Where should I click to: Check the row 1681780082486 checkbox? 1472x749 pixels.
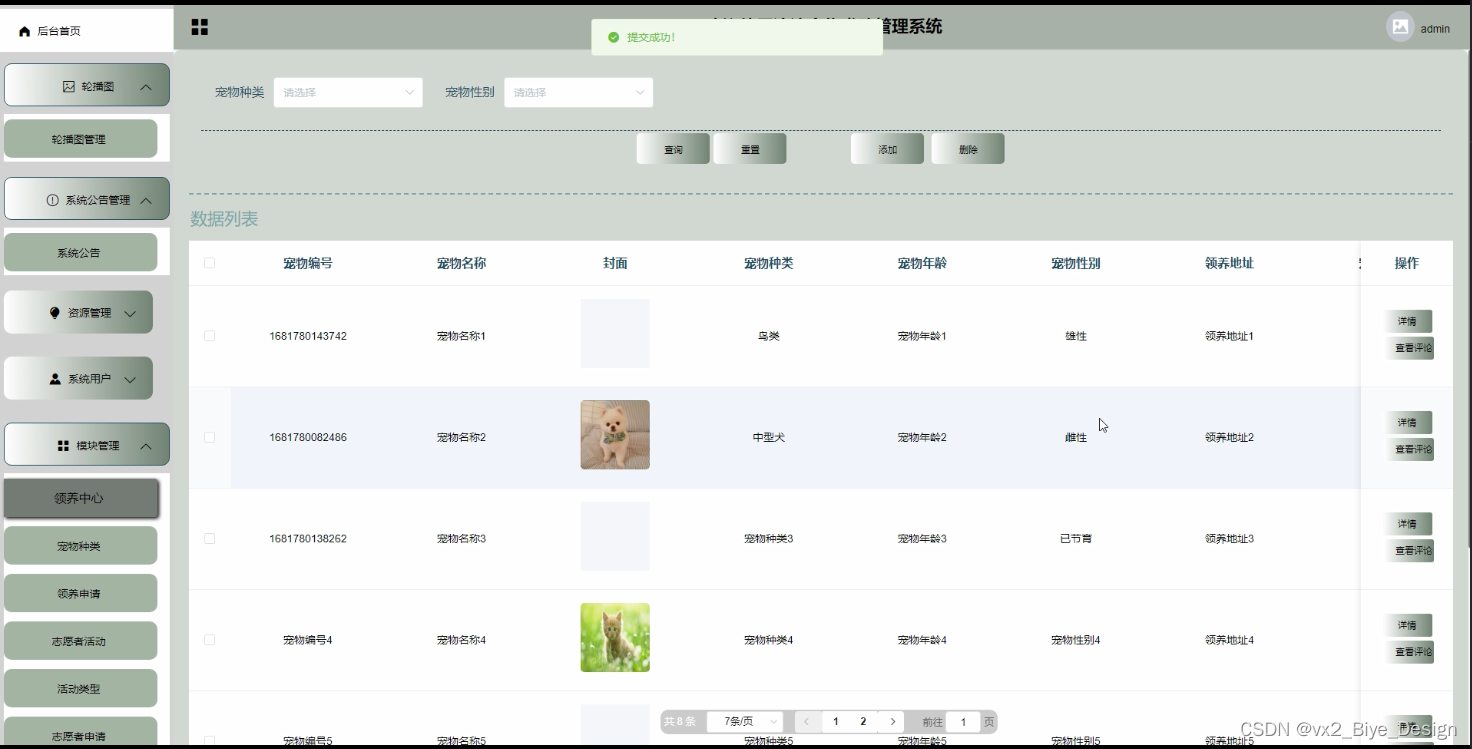(x=209, y=437)
